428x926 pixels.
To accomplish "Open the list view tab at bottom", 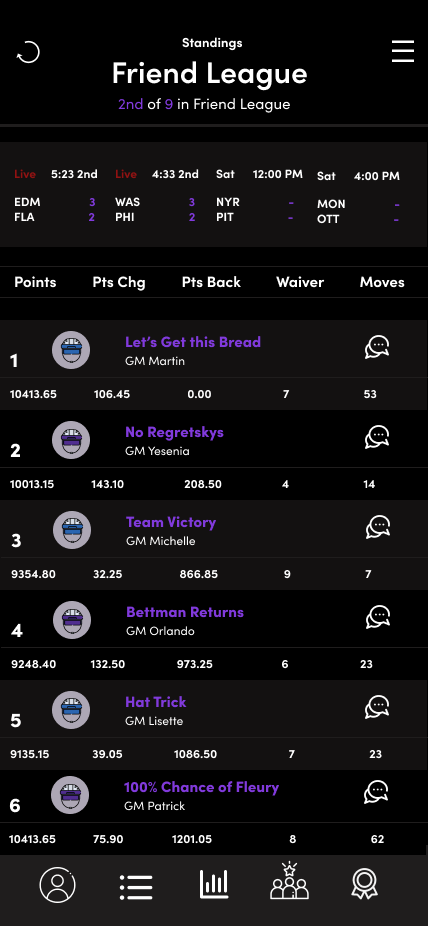I will pyautogui.click(x=136, y=887).
